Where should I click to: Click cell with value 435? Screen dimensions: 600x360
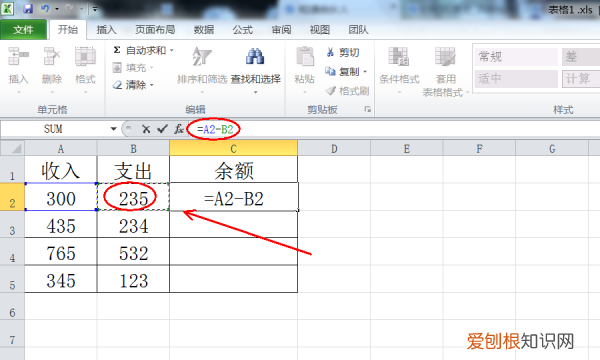pyautogui.click(x=61, y=224)
